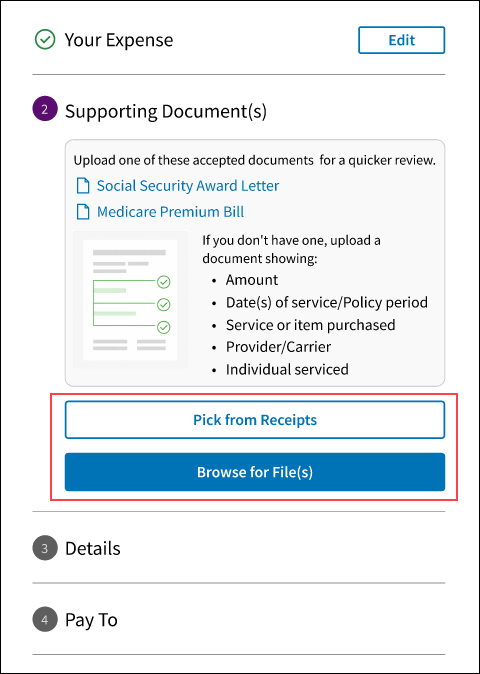Viewport: 480px width, 674px height.
Task: Click the Supporting Document(s) heading
Action: (x=166, y=111)
